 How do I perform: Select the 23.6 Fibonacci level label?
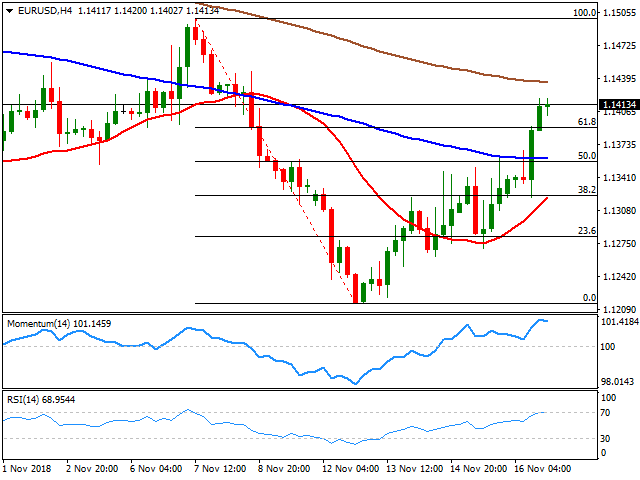tap(587, 230)
